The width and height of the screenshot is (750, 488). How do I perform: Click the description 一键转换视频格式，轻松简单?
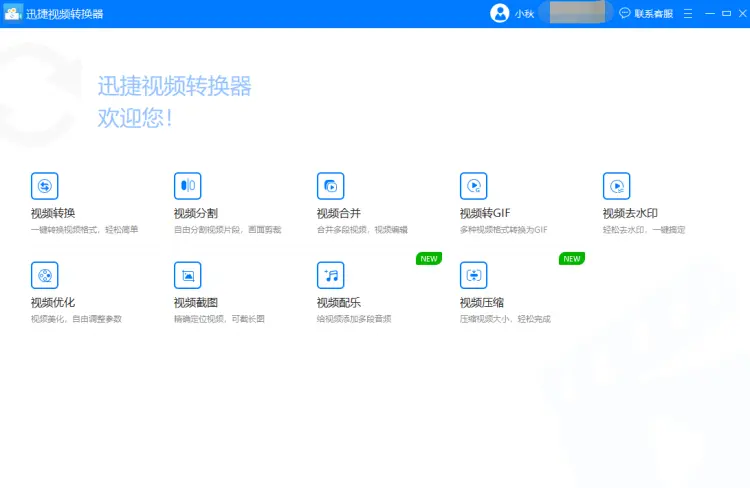click(x=85, y=230)
